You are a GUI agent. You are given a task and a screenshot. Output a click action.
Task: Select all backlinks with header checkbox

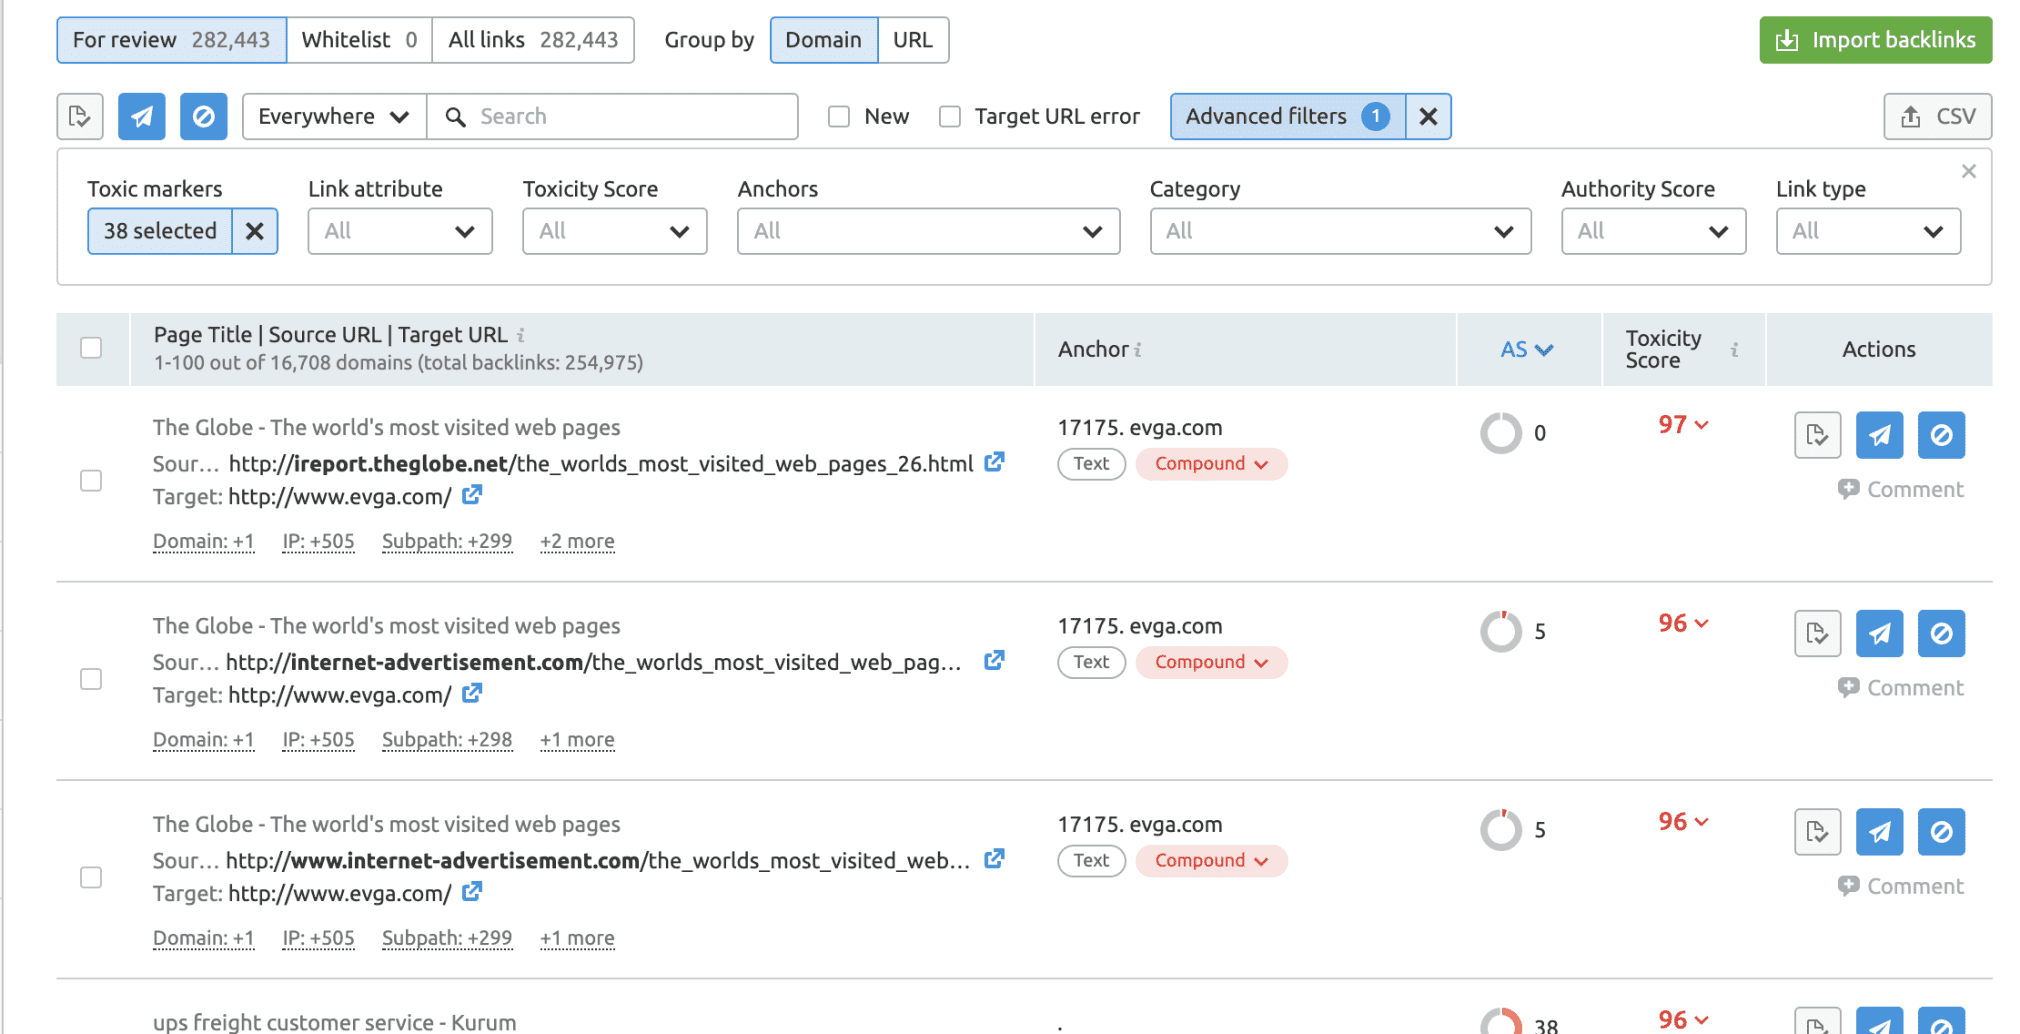(92, 347)
